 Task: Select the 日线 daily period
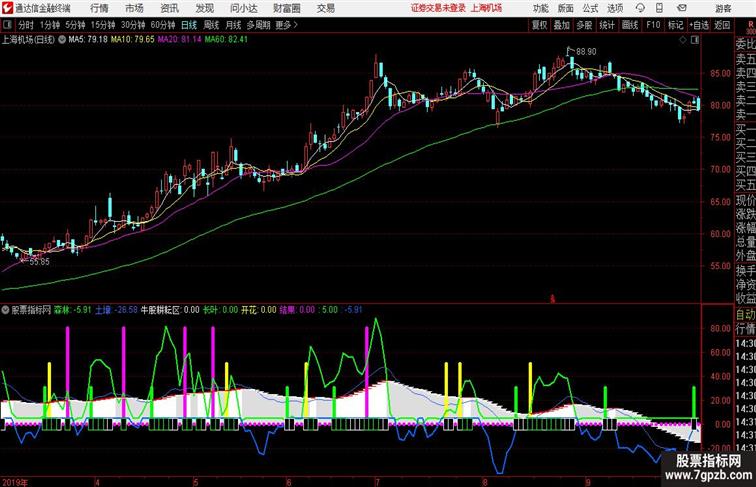pos(189,25)
